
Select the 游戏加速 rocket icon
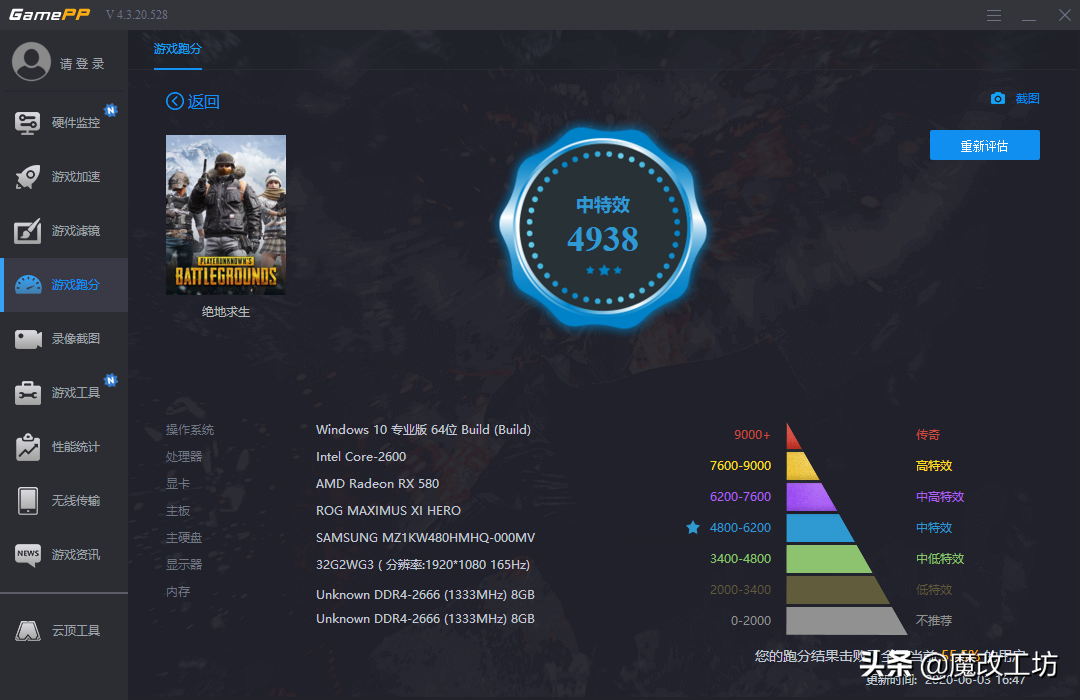point(28,177)
